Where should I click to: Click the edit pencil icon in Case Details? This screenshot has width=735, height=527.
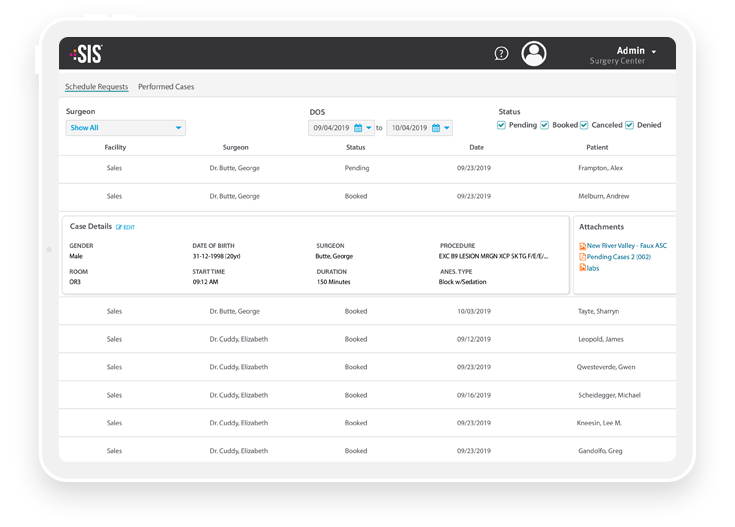point(120,227)
